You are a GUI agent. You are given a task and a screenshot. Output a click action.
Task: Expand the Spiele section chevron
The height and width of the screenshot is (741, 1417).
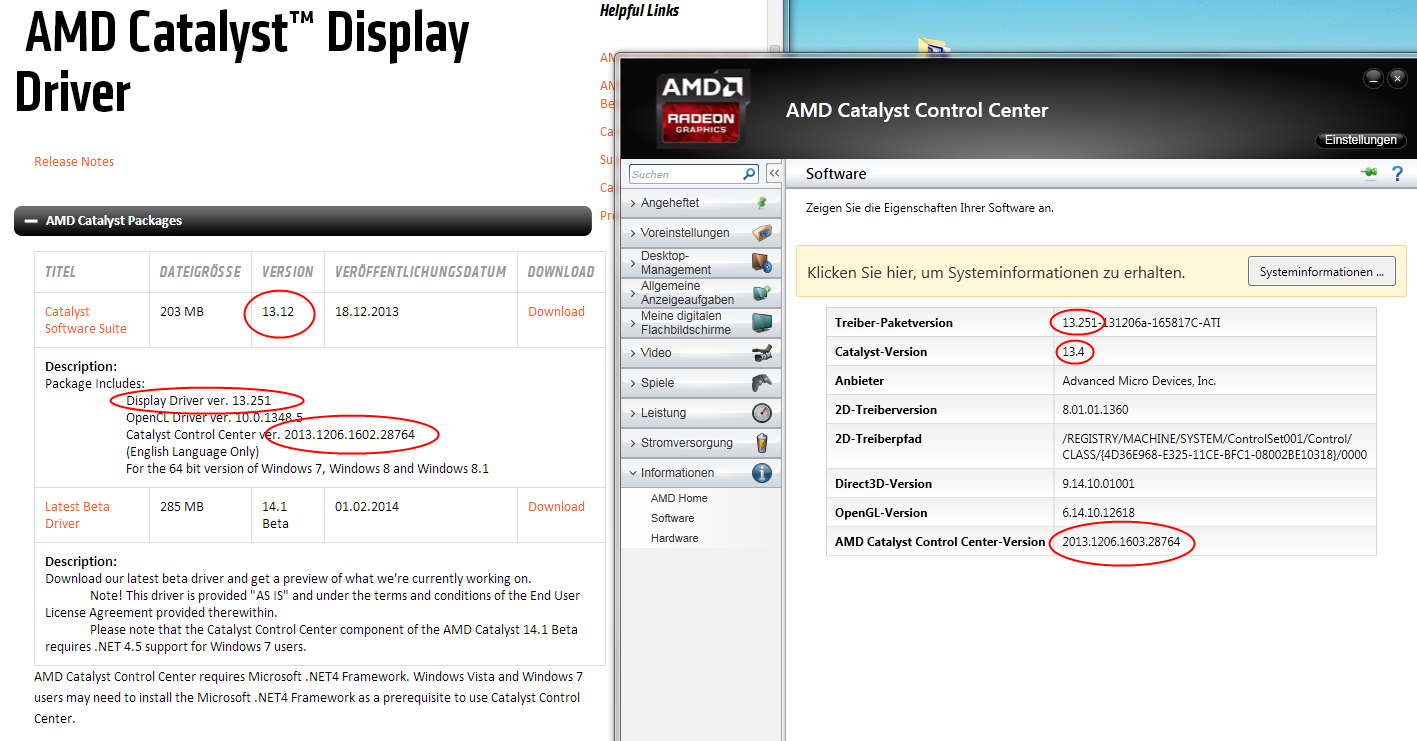pyautogui.click(x=634, y=383)
